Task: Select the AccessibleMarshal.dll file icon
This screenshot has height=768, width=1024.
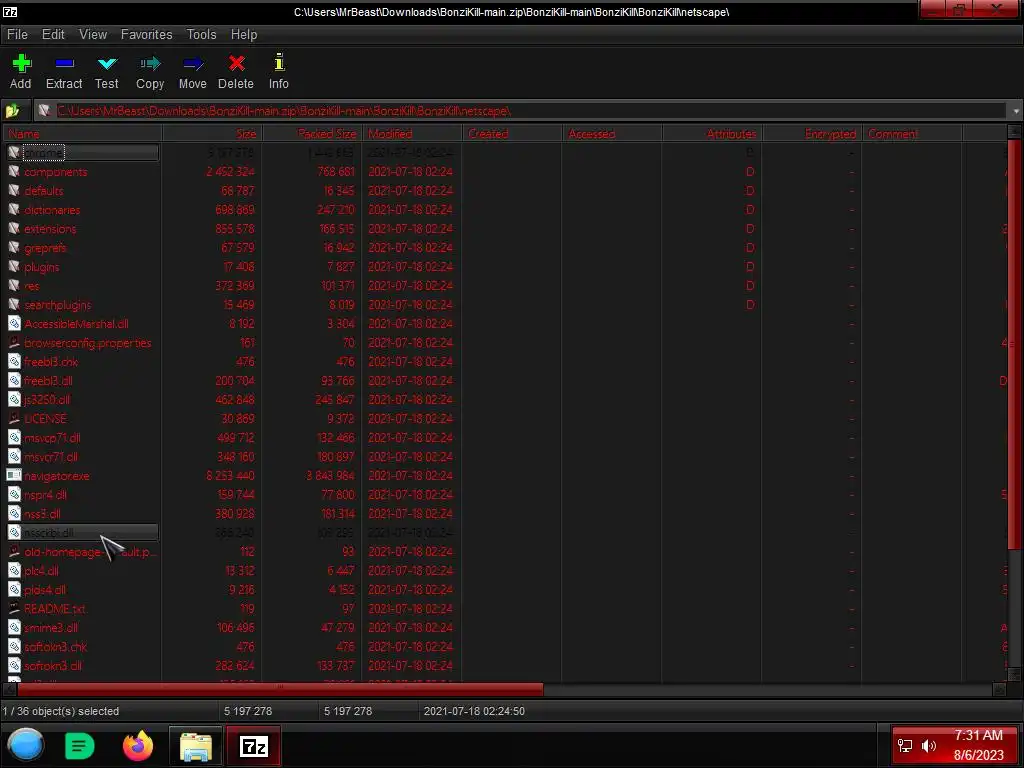Action: 14,323
